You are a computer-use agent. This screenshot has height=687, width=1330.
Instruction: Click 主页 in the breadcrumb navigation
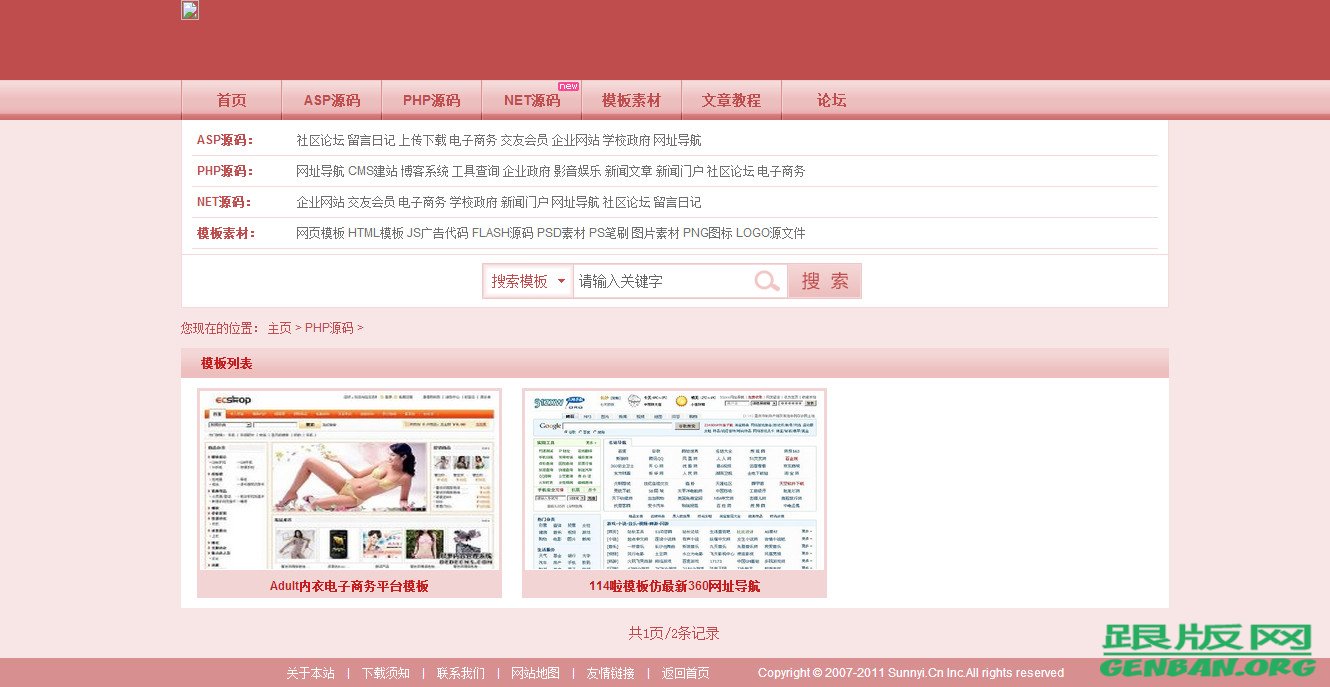(280, 327)
